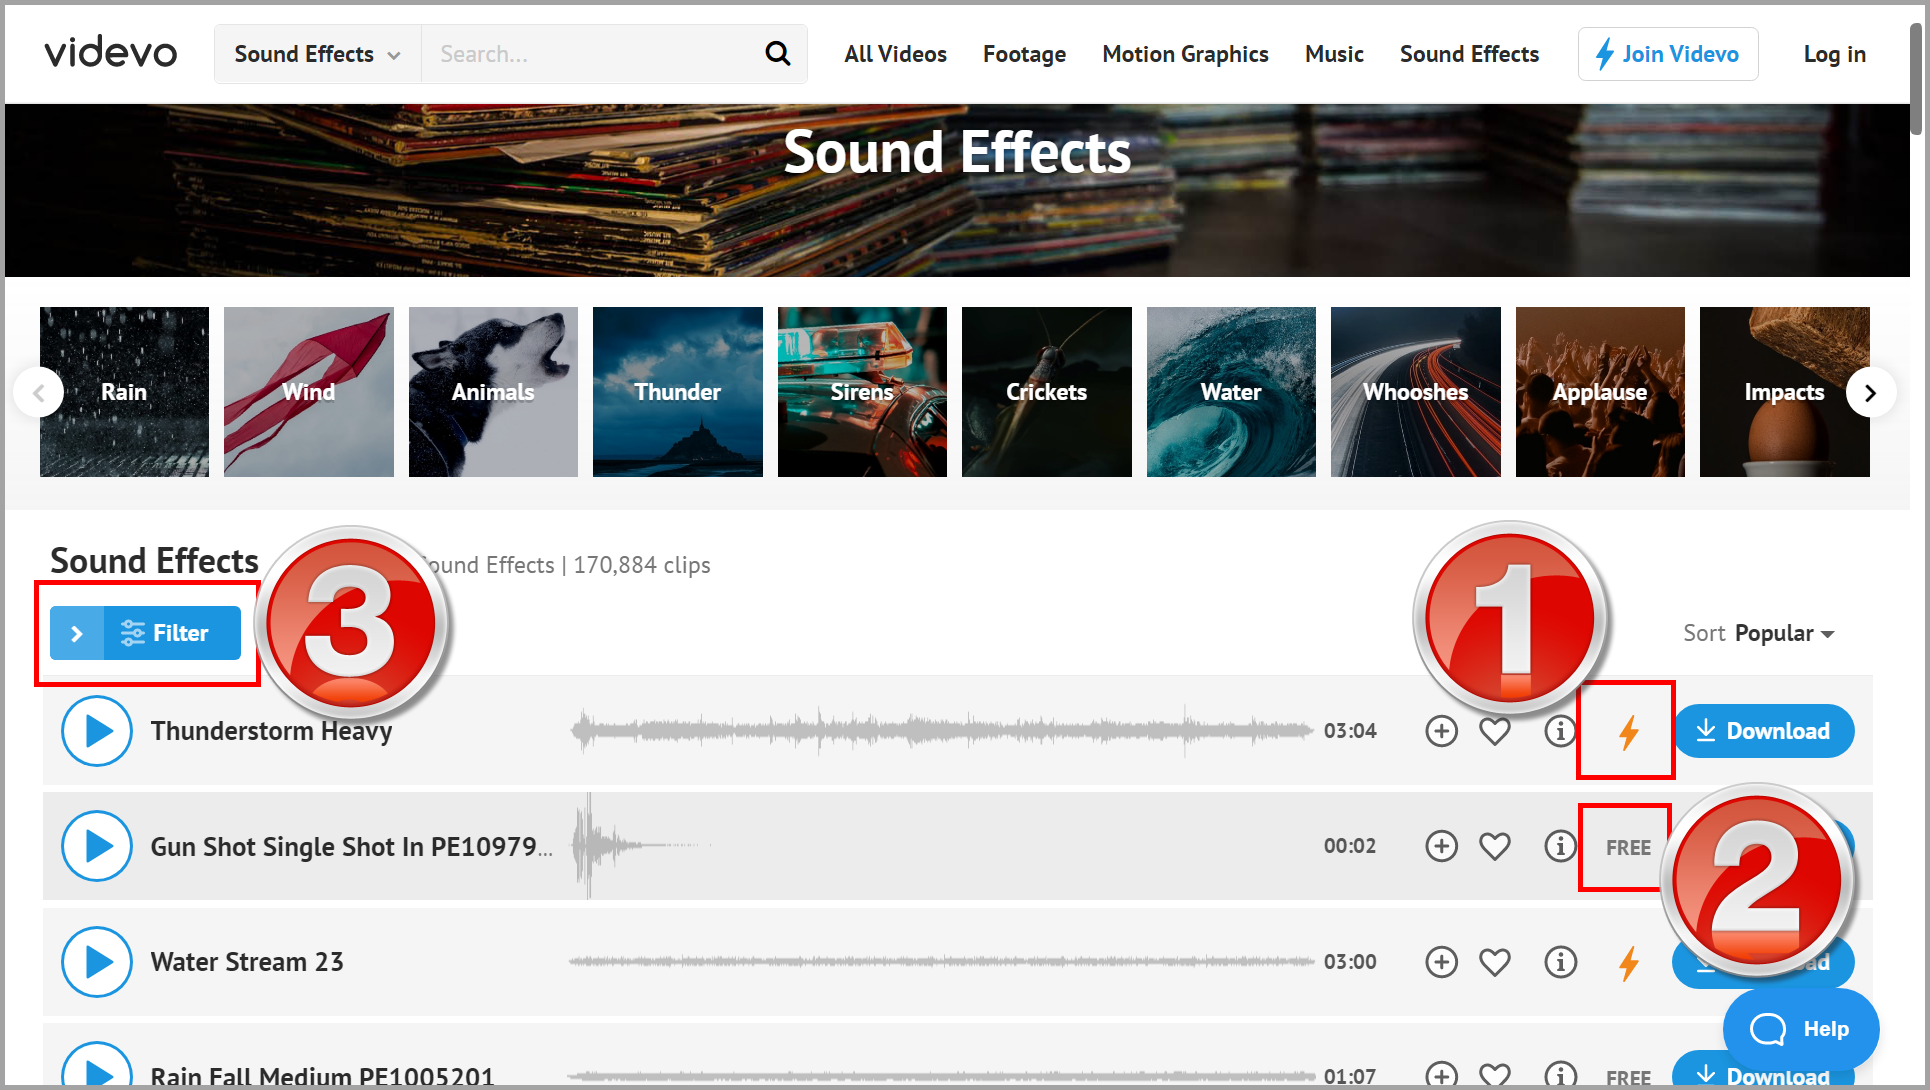Click the Log in link
The height and width of the screenshot is (1090, 1930).
click(x=1835, y=54)
